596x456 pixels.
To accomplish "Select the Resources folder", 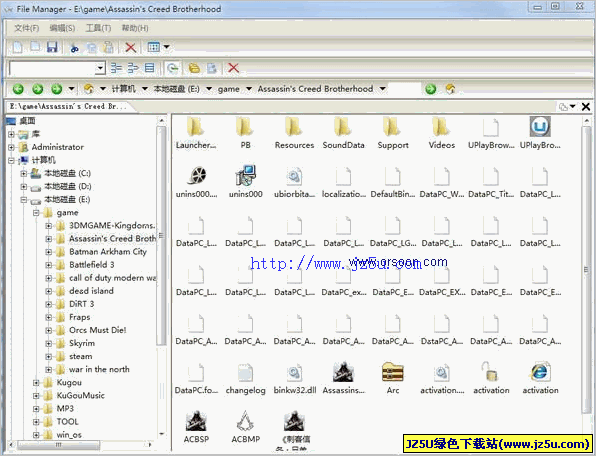I will point(294,132).
